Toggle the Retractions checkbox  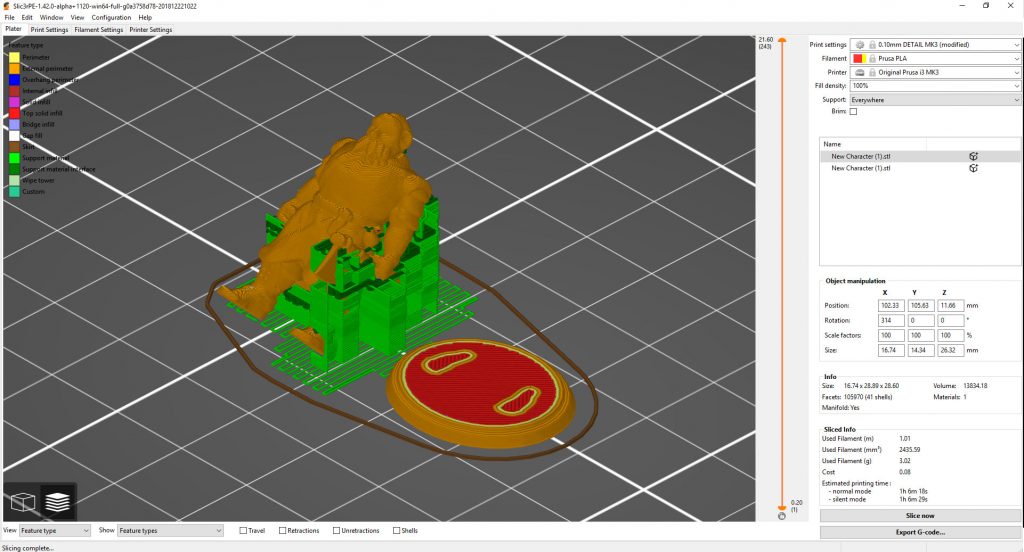coord(282,530)
